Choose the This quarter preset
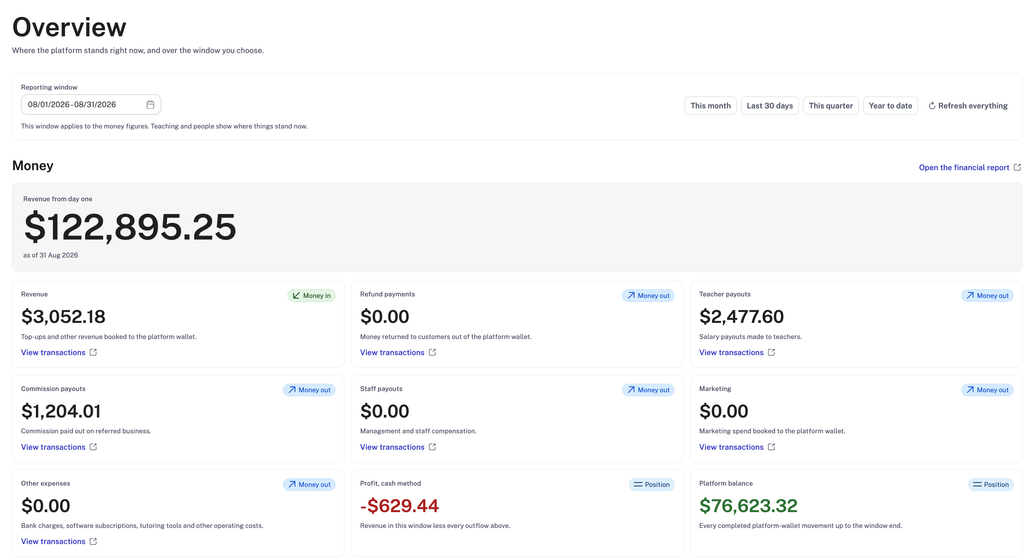1024x560 pixels. pos(831,106)
